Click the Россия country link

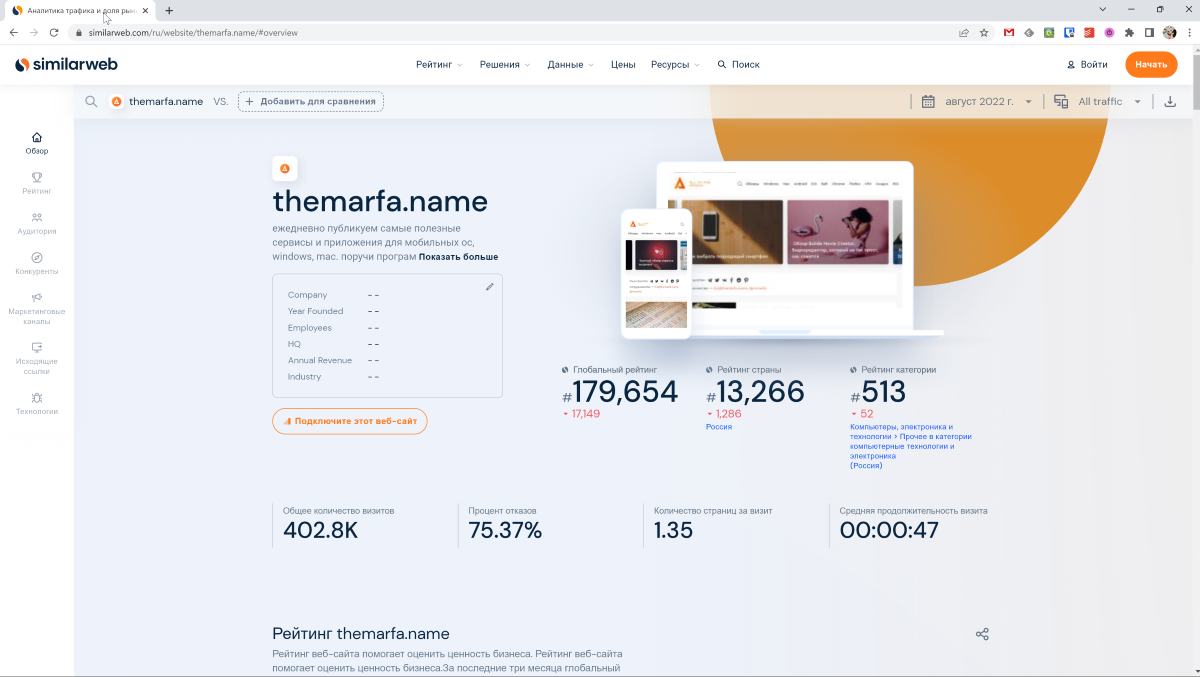719,427
